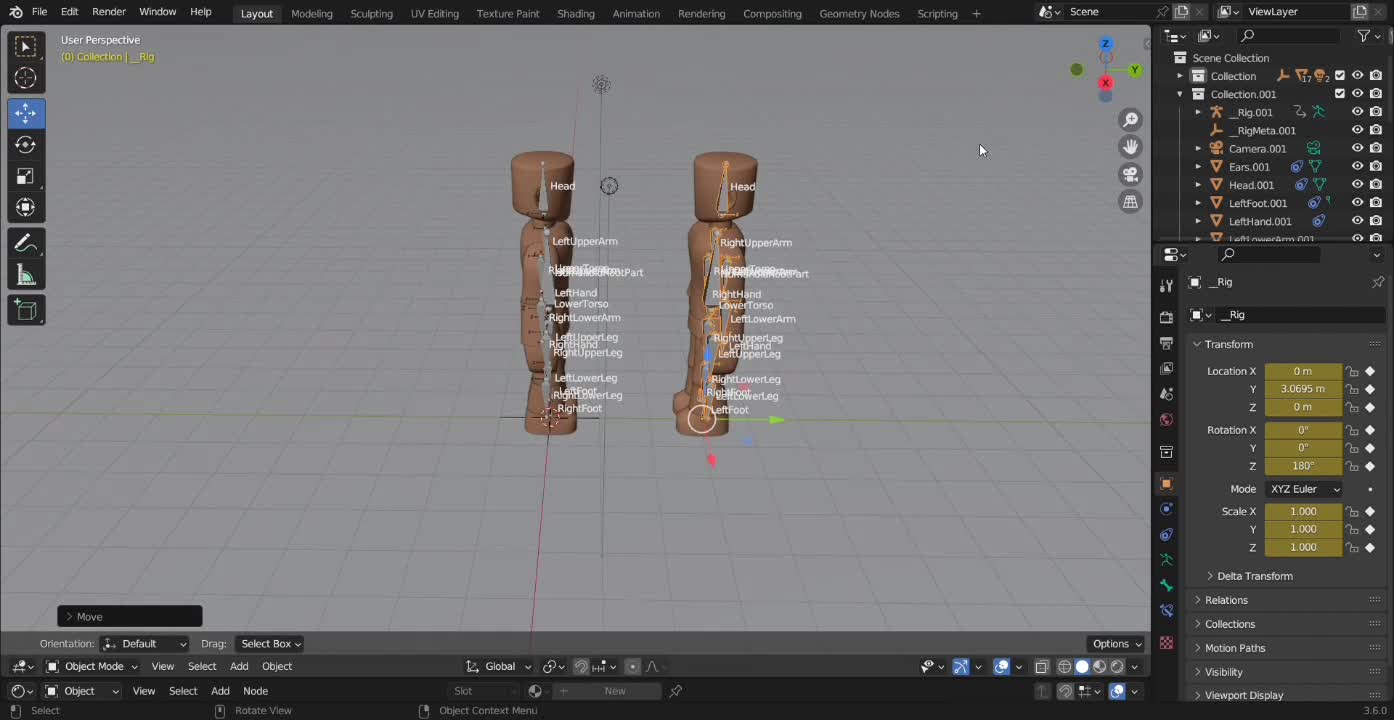The image size is (1394, 720).
Task: Choose the Add Cube tool
Action: [26, 310]
